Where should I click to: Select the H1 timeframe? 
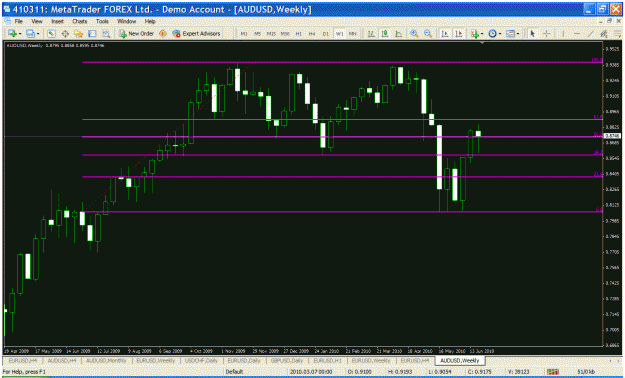299,34
